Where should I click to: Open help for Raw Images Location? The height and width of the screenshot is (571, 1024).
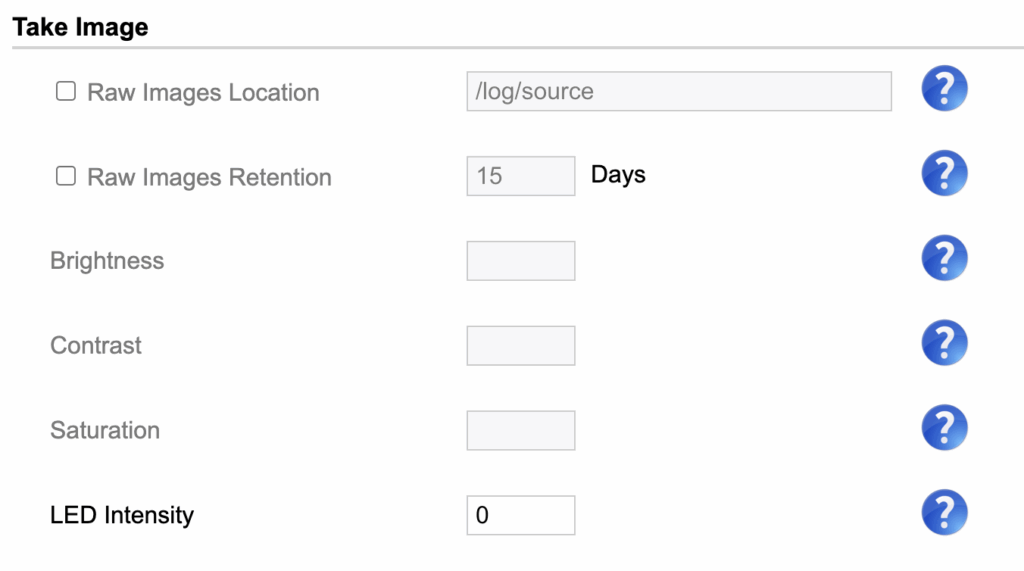[944, 91]
